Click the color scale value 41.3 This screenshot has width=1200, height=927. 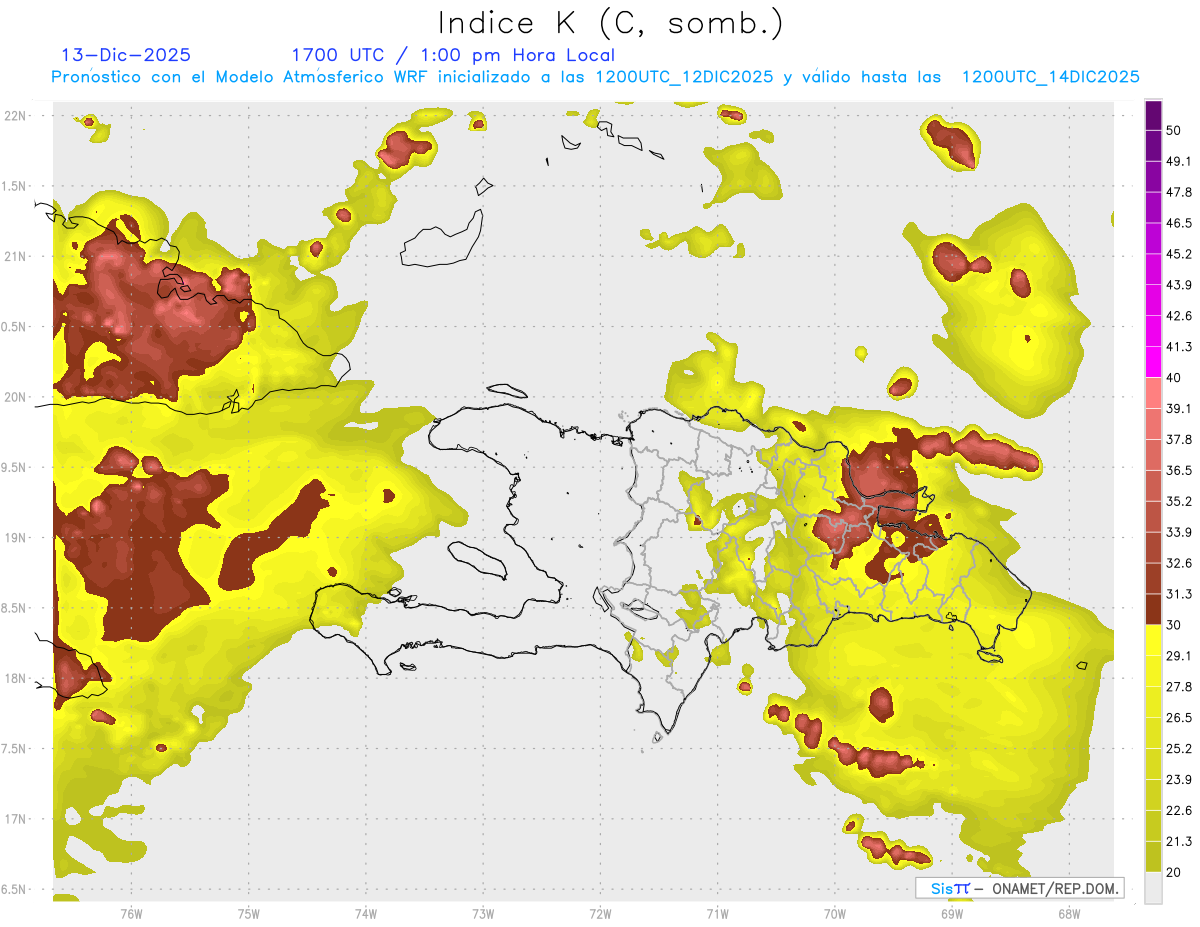coord(1179,347)
